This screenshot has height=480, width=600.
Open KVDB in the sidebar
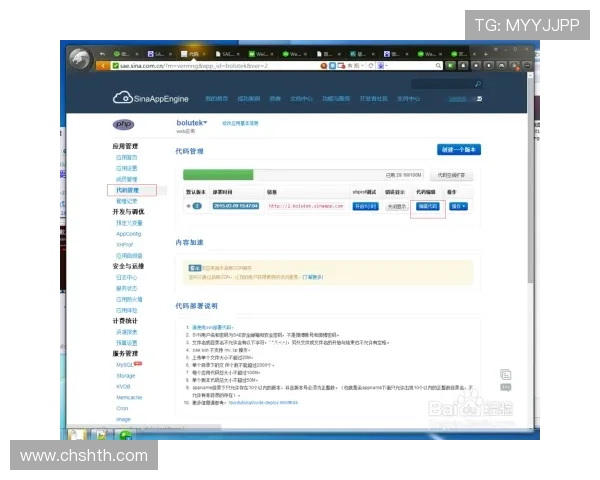[123, 387]
